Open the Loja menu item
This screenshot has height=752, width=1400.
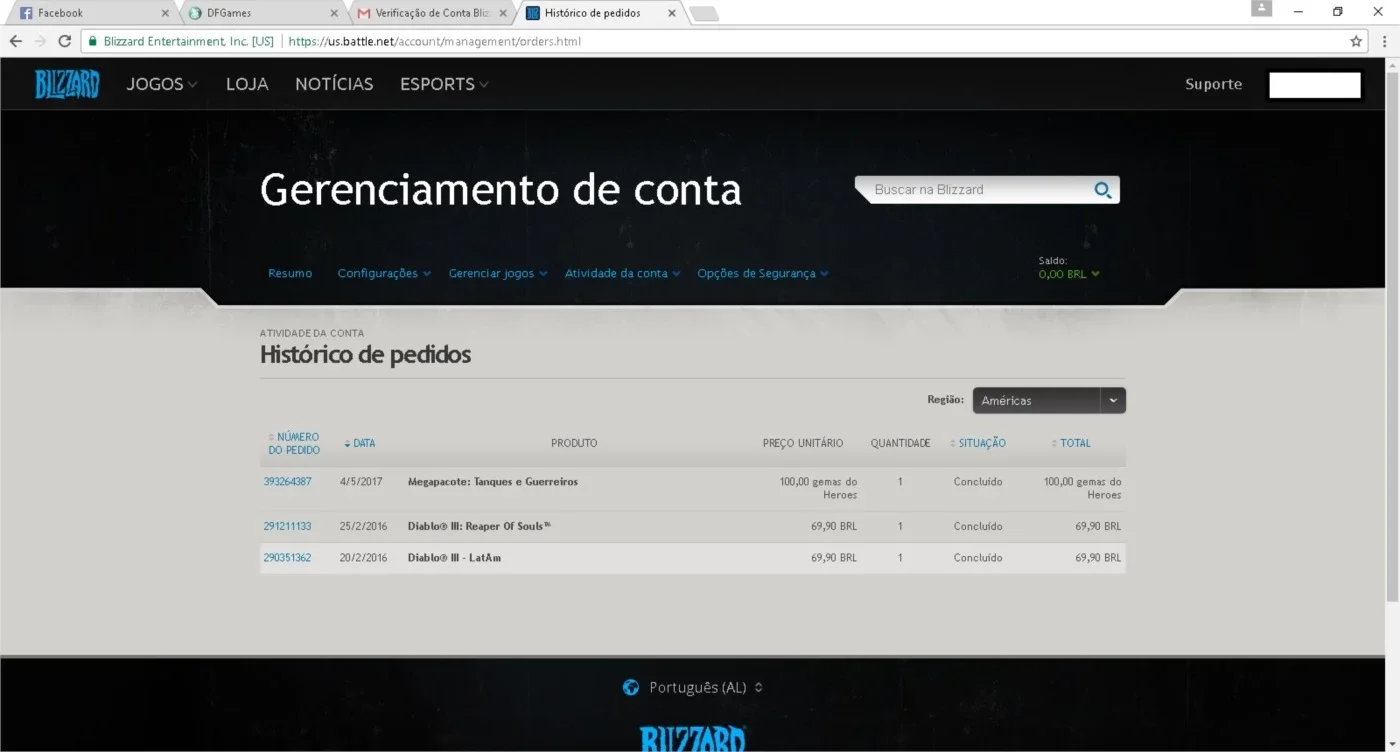(x=247, y=84)
